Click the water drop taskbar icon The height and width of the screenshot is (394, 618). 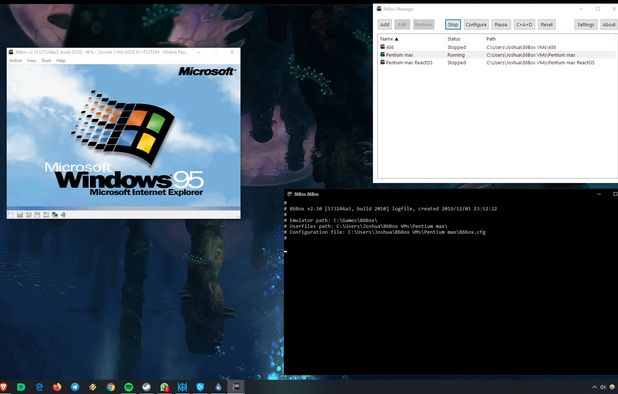pos(218,387)
